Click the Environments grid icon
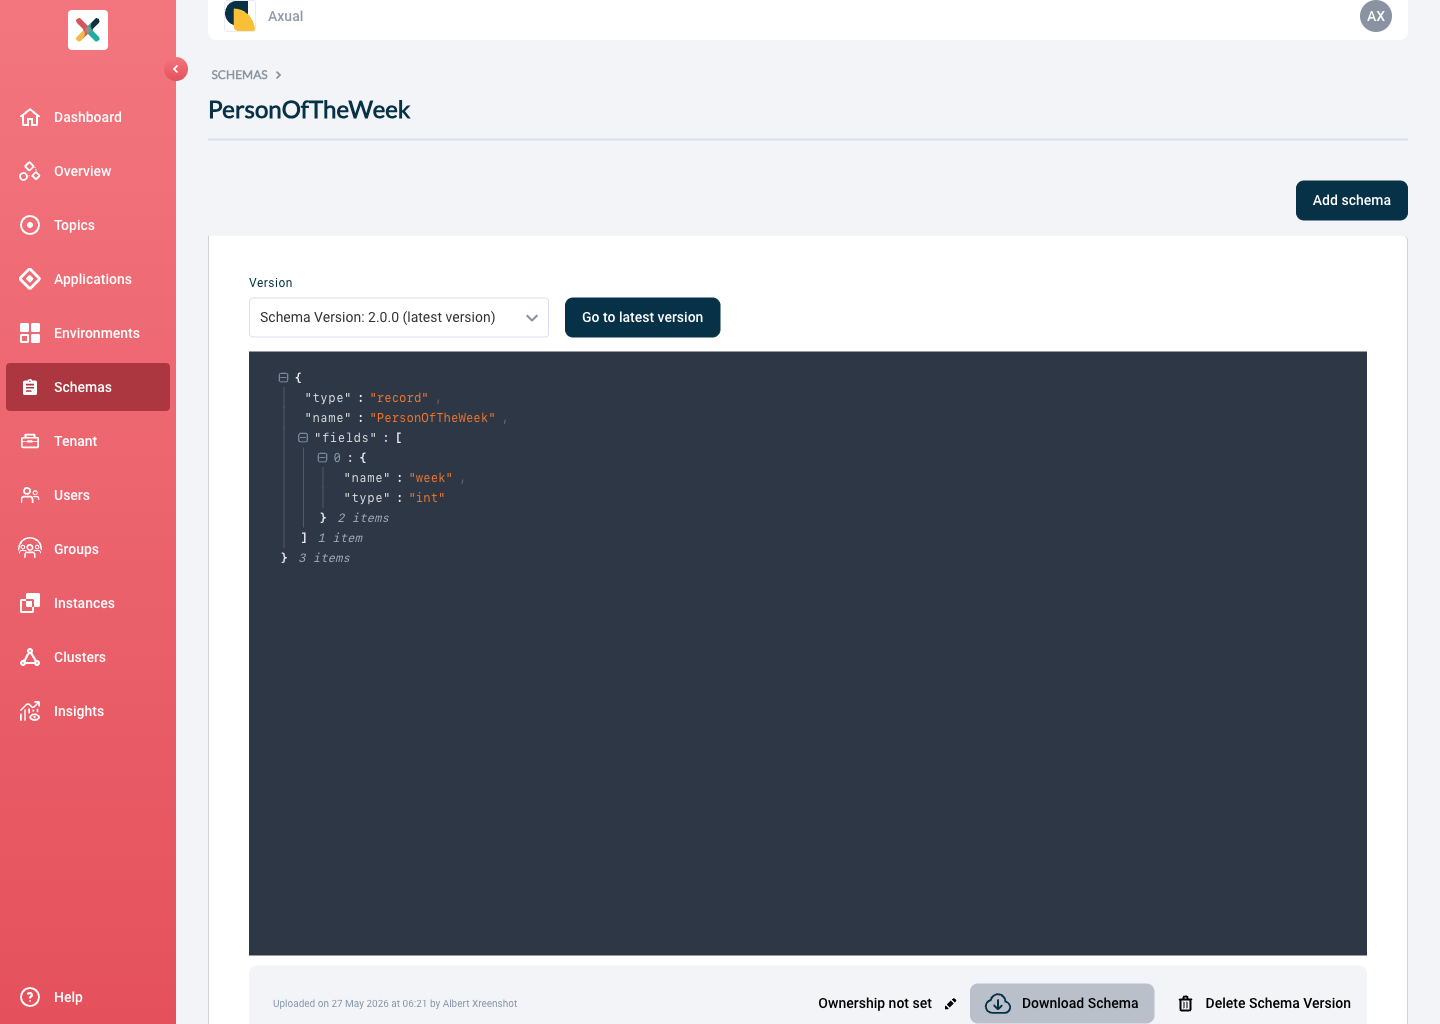This screenshot has width=1440, height=1024. [30, 333]
